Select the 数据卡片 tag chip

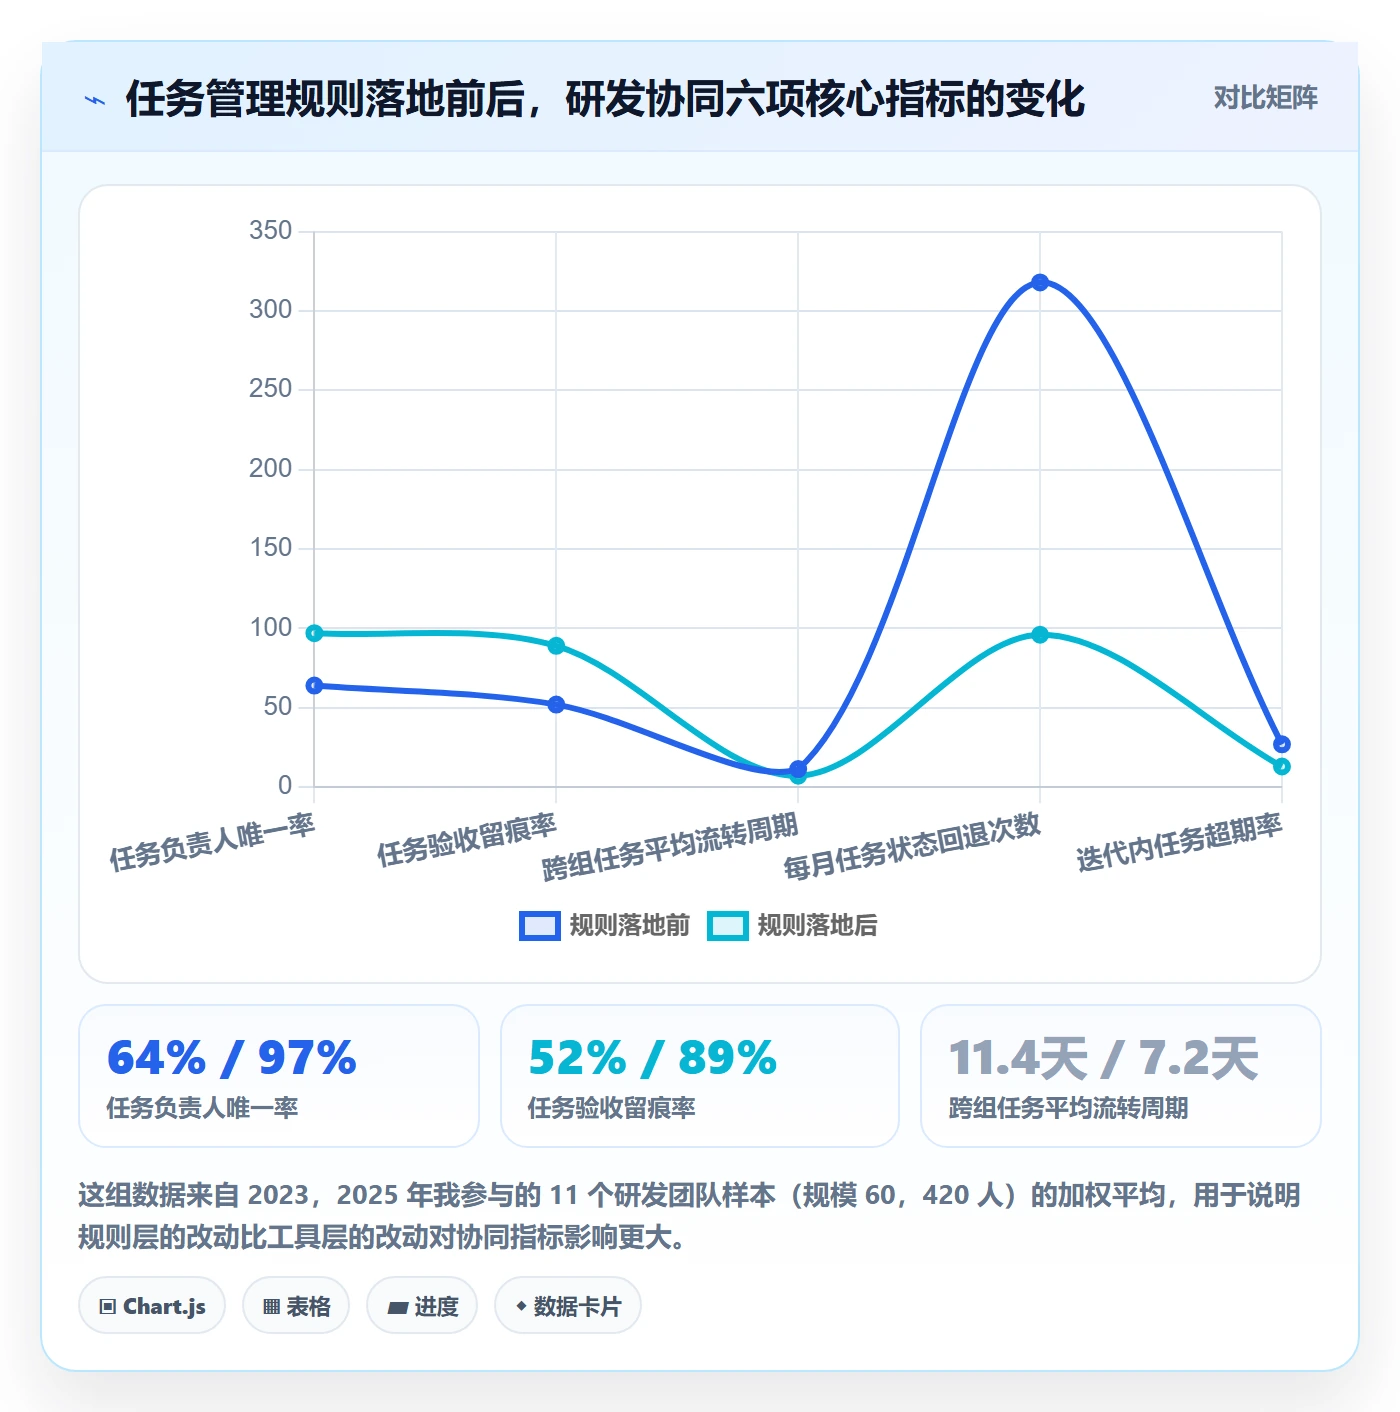tap(568, 1306)
